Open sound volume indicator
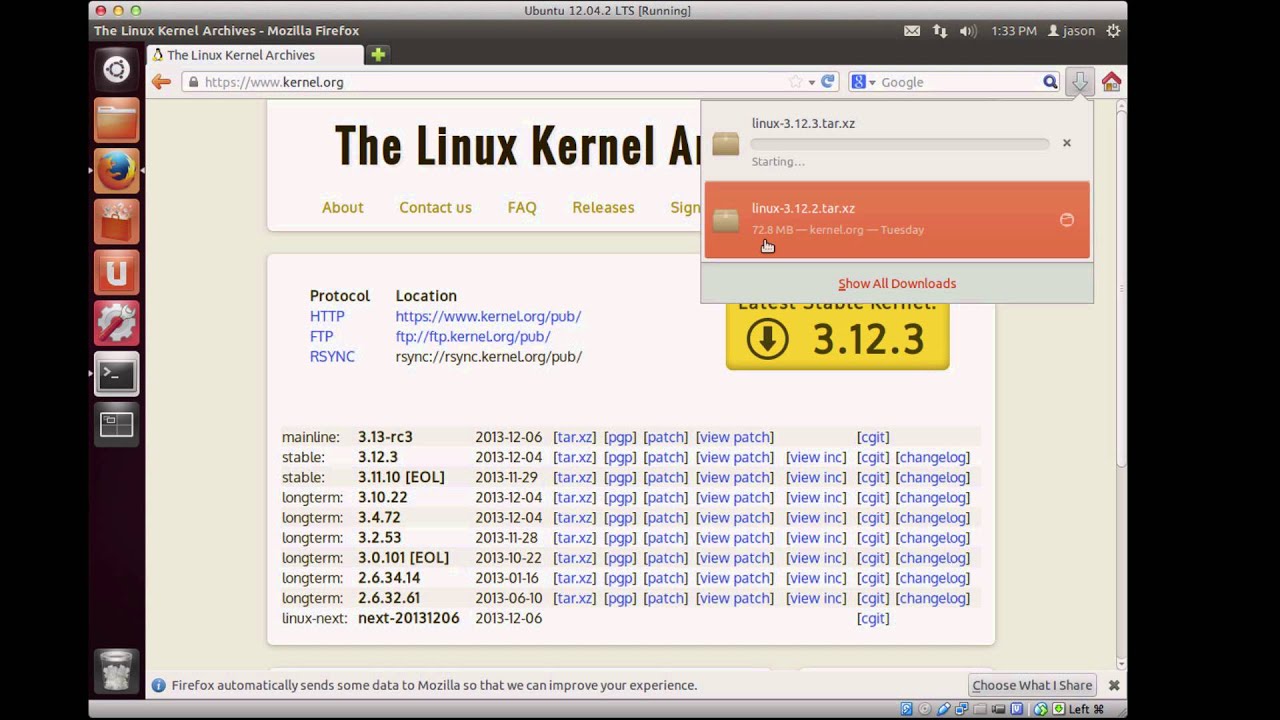This screenshot has width=1280, height=720. click(x=968, y=31)
